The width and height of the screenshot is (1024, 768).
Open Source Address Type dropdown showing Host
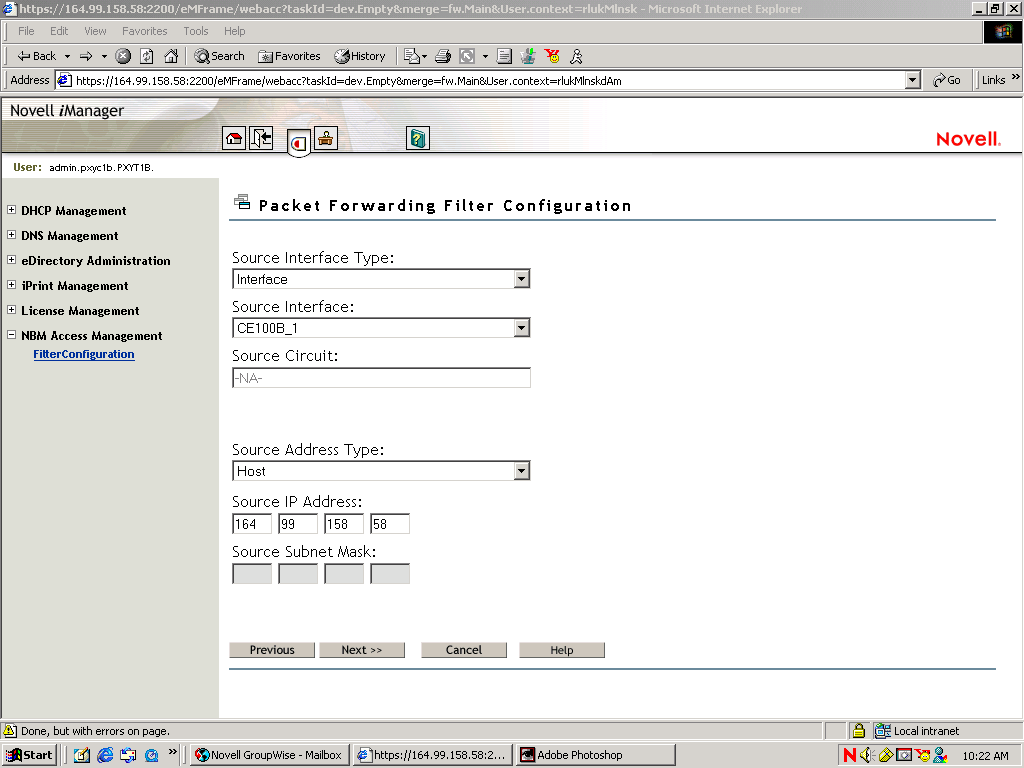pyautogui.click(x=520, y=471)
